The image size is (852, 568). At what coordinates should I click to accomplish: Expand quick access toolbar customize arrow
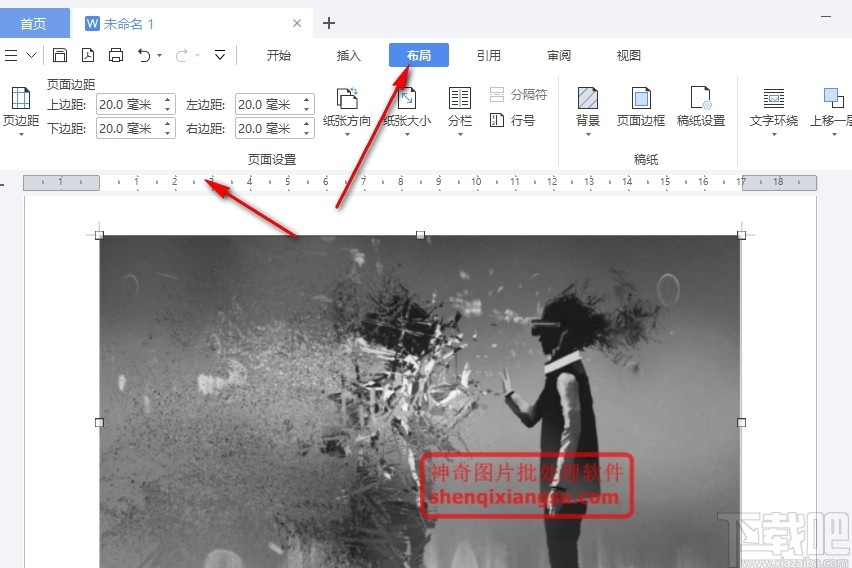click(x=220, y=55)
